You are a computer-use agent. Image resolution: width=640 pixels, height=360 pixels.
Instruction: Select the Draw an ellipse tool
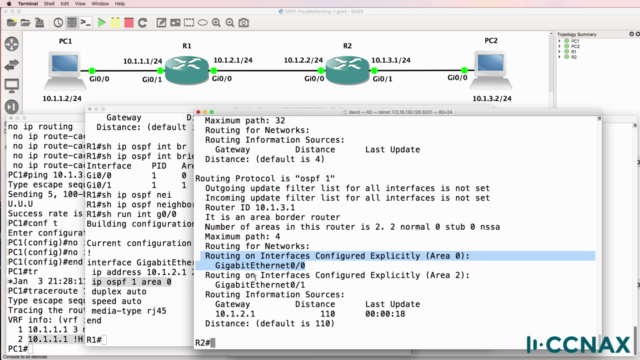pos(202,22)
